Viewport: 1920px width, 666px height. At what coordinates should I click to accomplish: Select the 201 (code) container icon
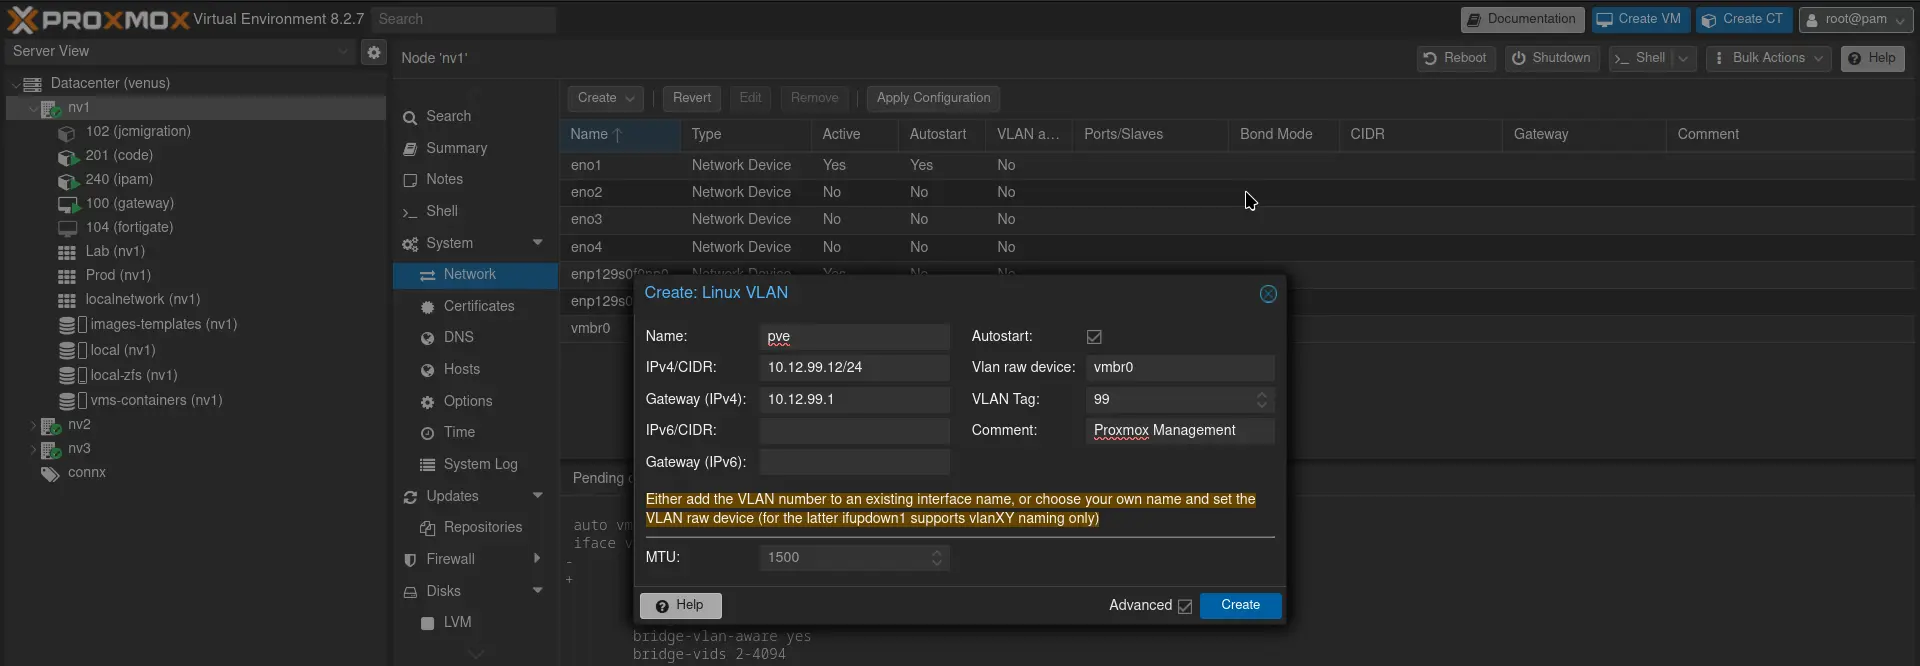(67, 157)
